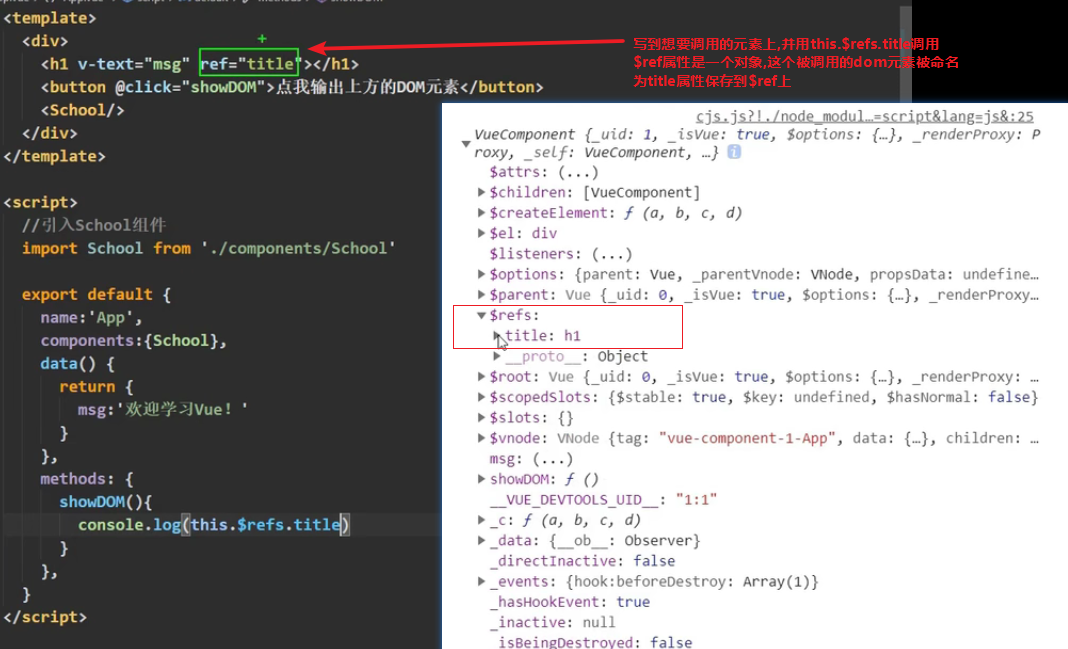
Task: Click the editor vertical scrollbar
Action: (906, 54)
